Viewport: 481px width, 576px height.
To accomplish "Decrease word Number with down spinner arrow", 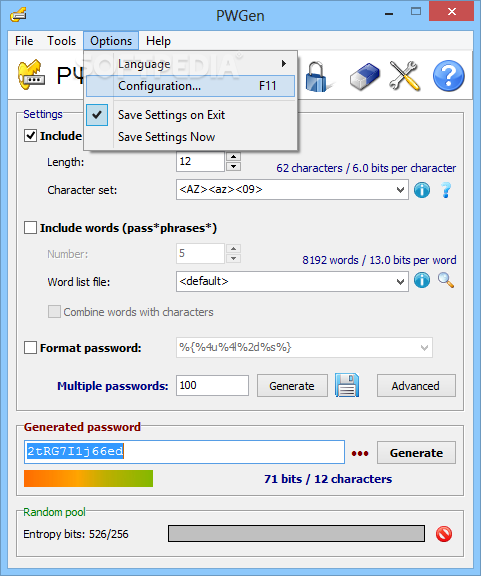I will point(233,258).
